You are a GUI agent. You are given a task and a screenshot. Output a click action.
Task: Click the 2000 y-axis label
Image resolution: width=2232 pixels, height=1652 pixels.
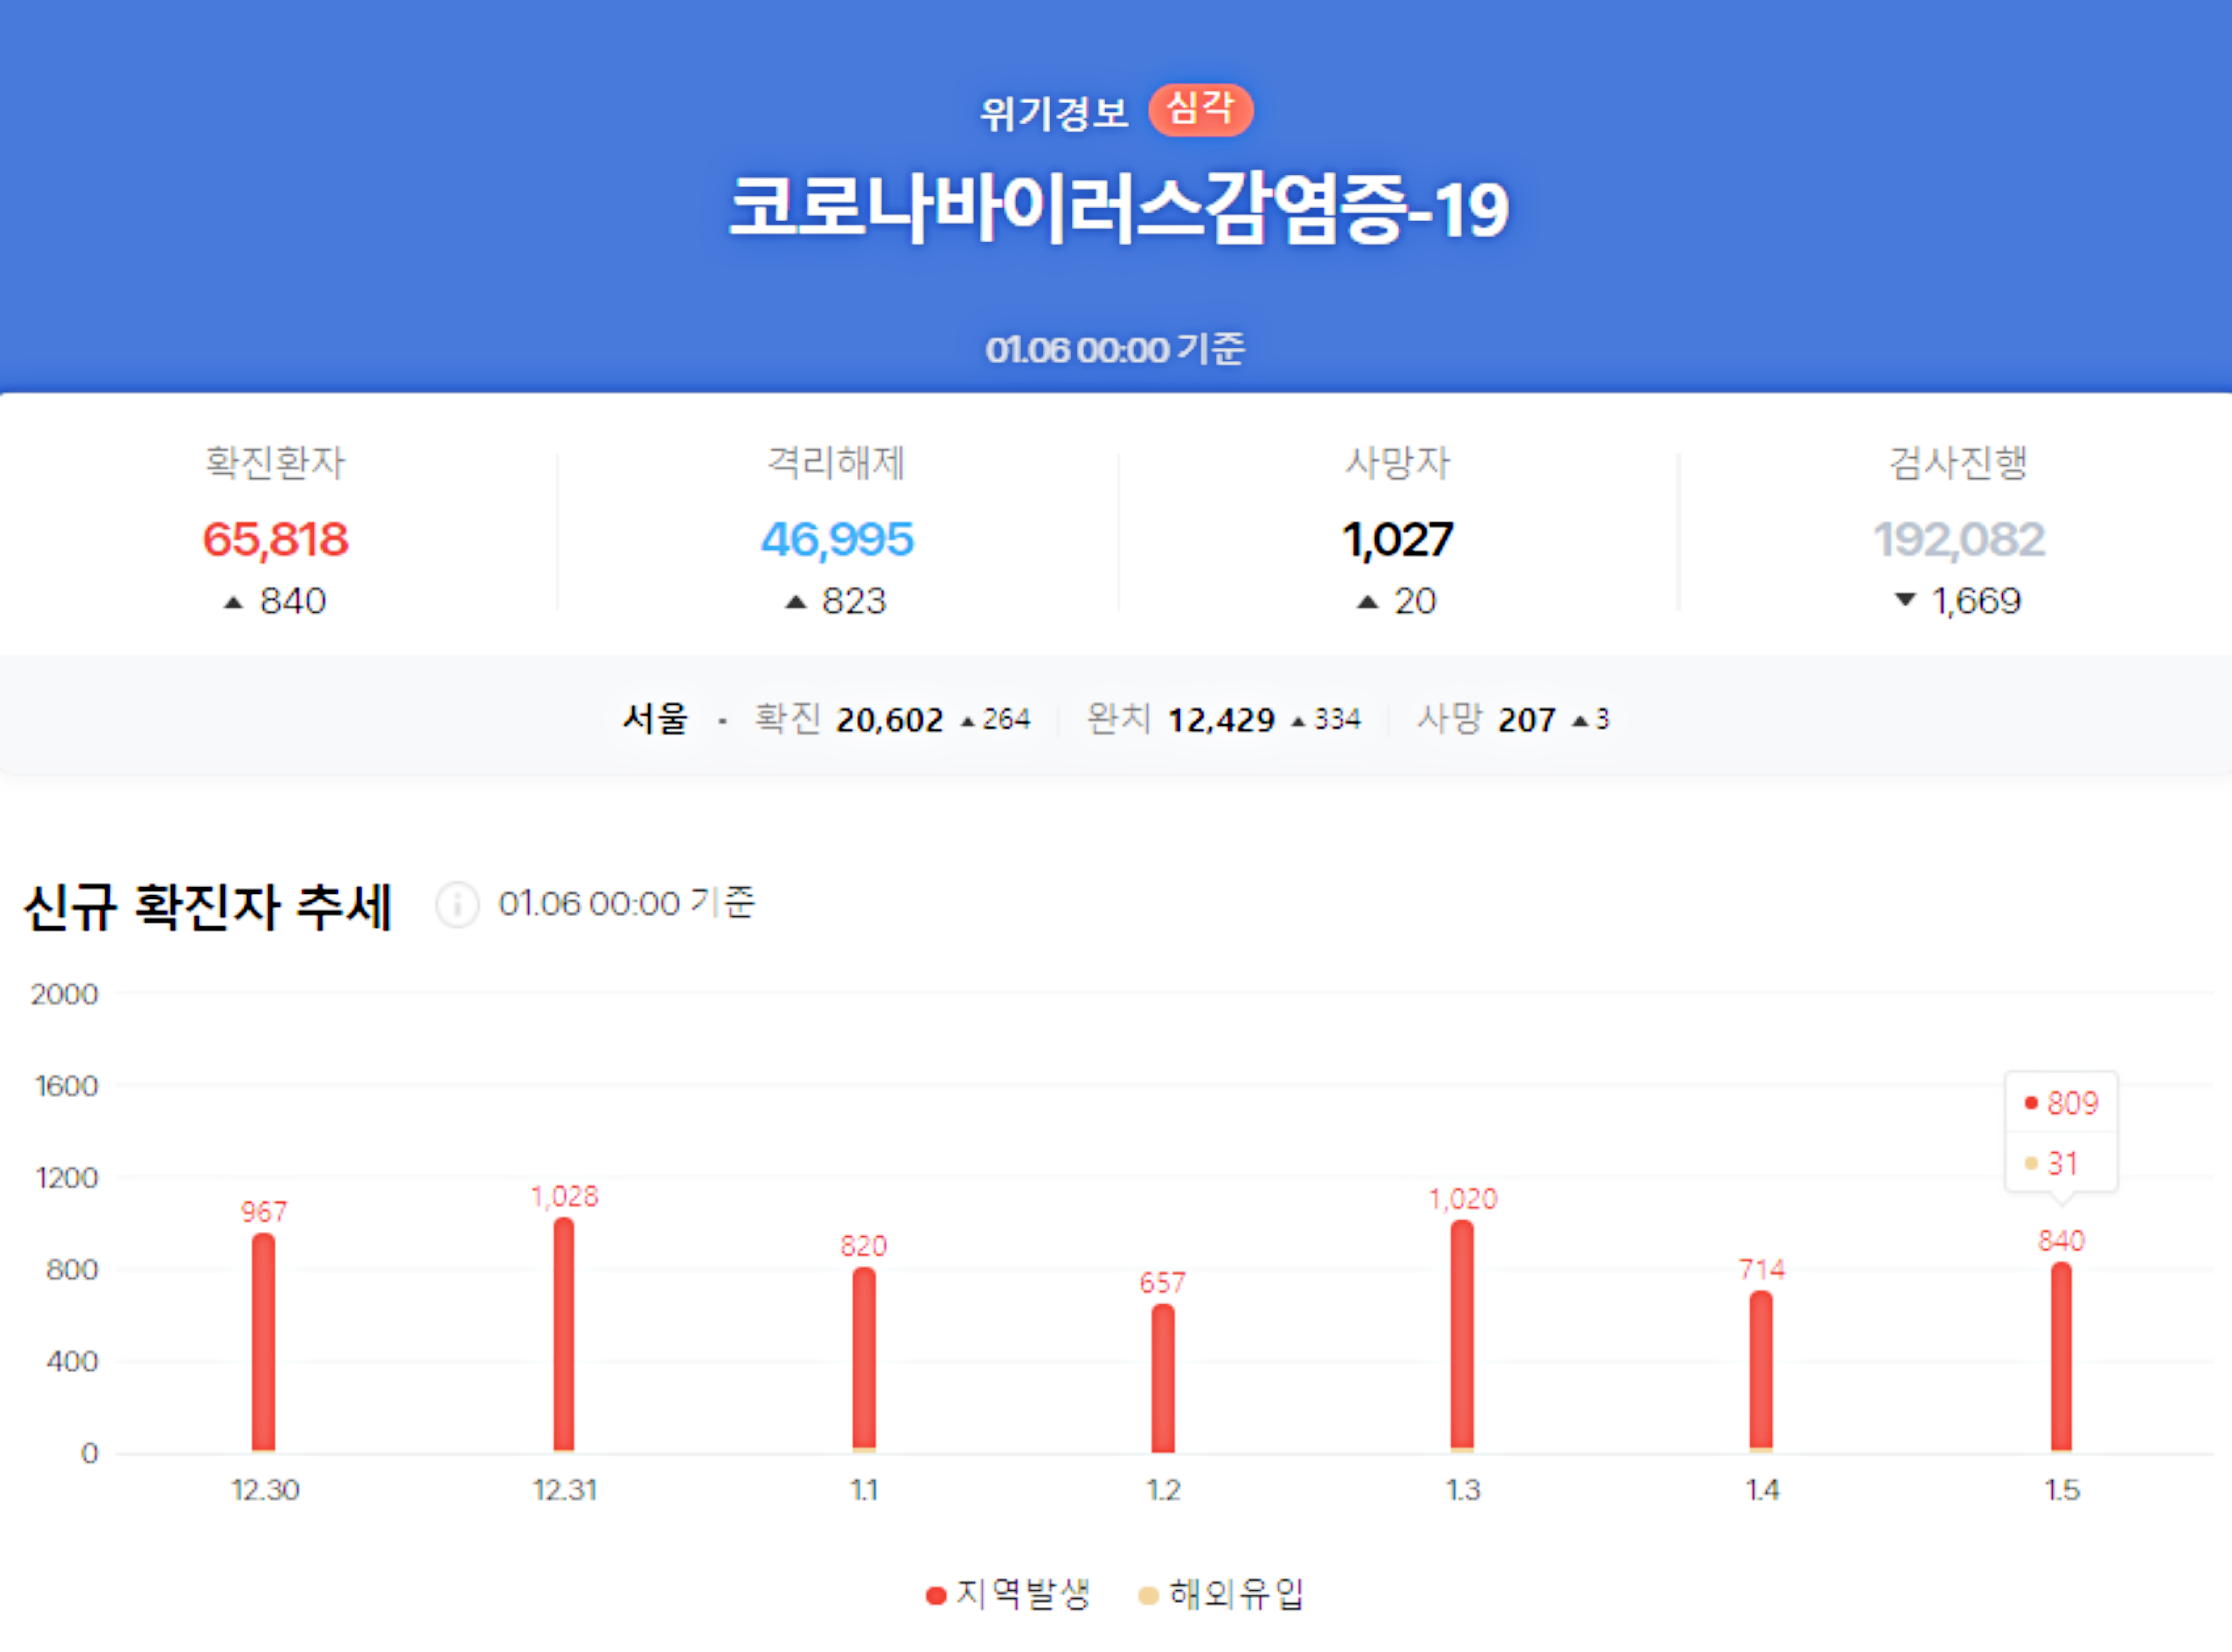[64, 994]
